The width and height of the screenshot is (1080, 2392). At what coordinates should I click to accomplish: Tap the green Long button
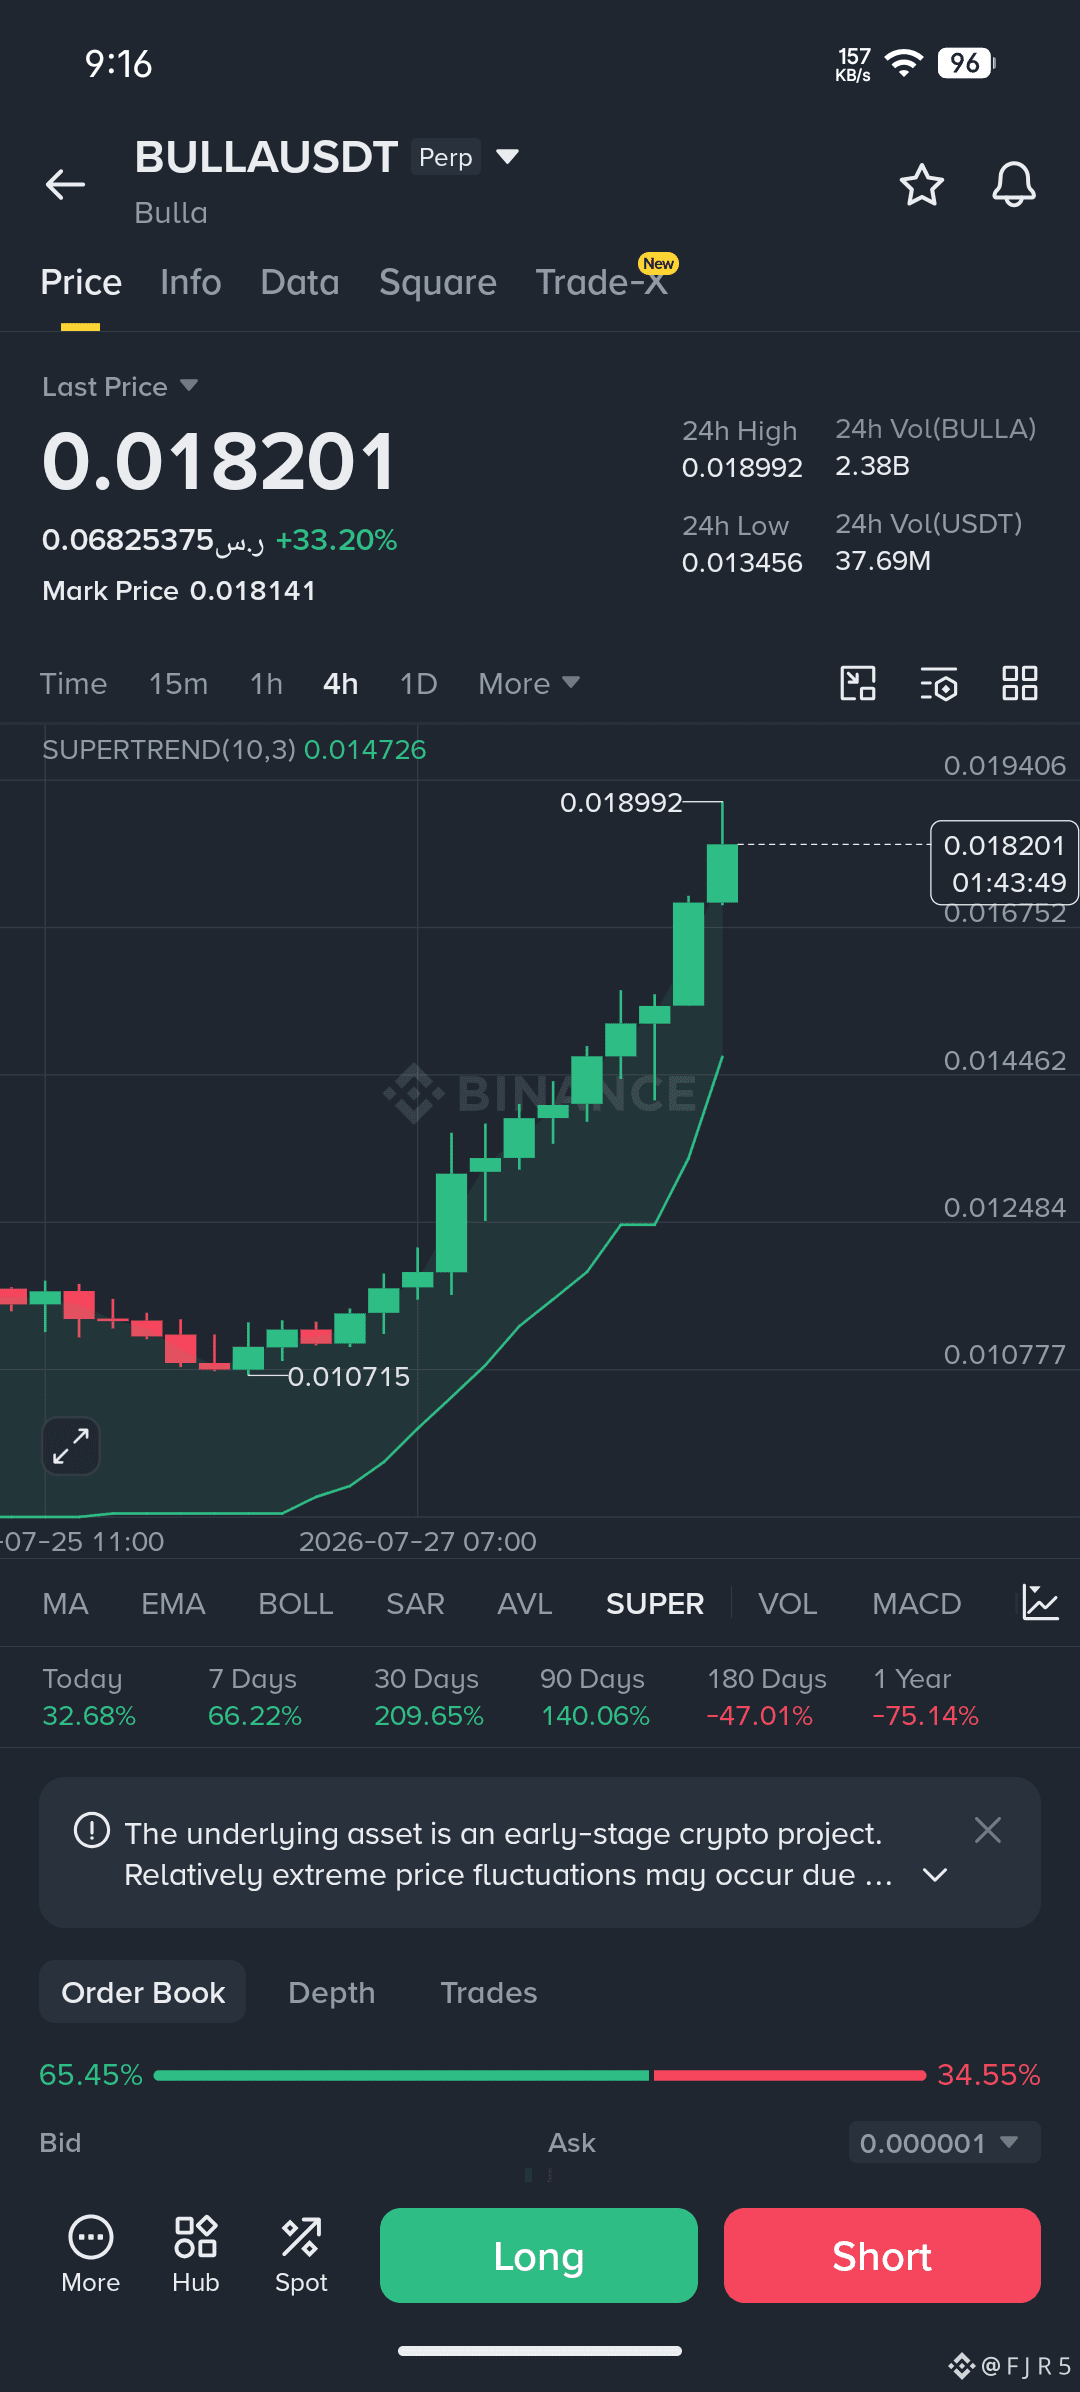[539, 2255]
